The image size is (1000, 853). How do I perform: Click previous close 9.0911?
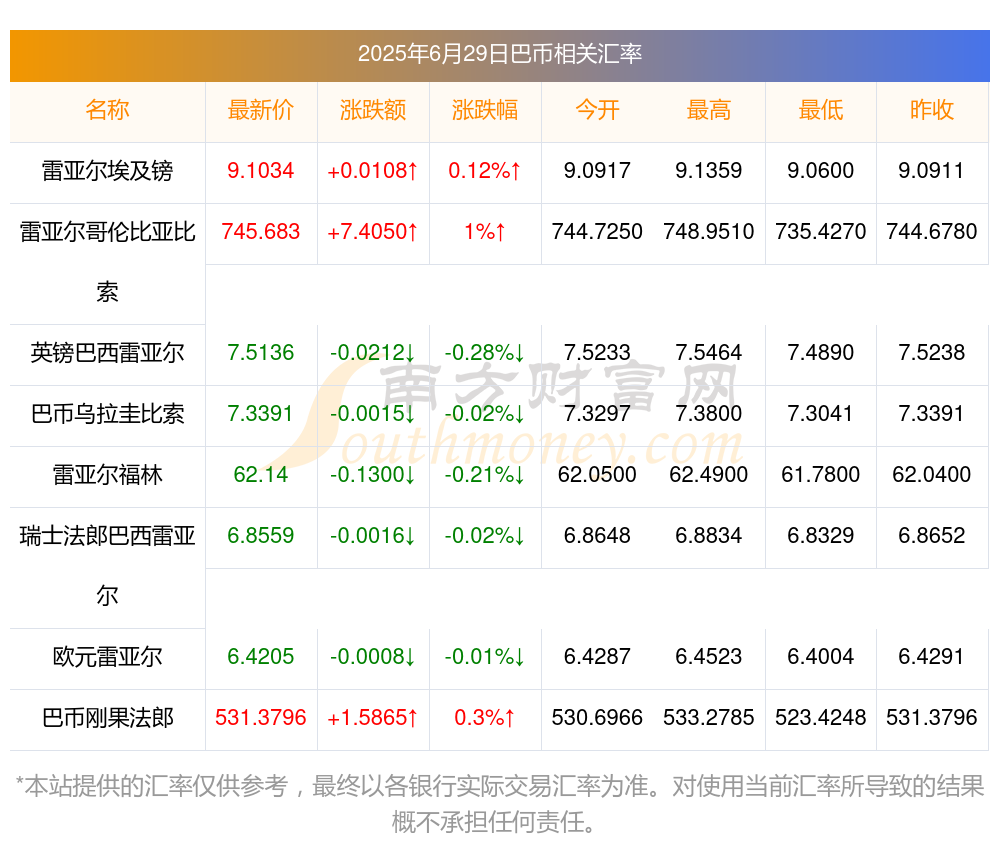coord(931,171)
